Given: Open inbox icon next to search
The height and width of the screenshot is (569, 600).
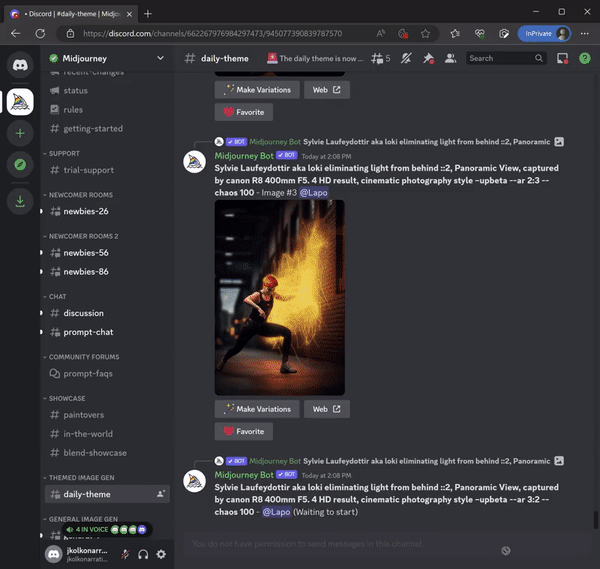Looking at the screenshot, I should point(562,59).
